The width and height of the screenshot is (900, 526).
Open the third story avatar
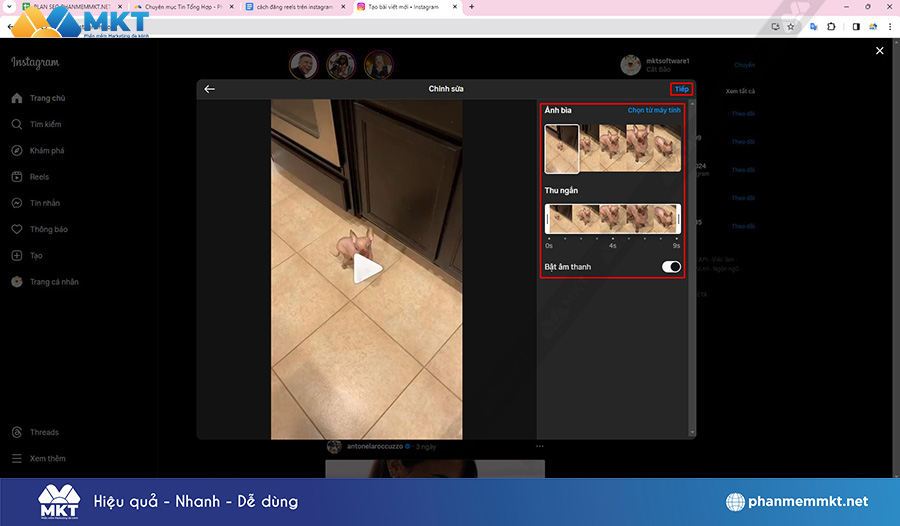tap(378, 65)
